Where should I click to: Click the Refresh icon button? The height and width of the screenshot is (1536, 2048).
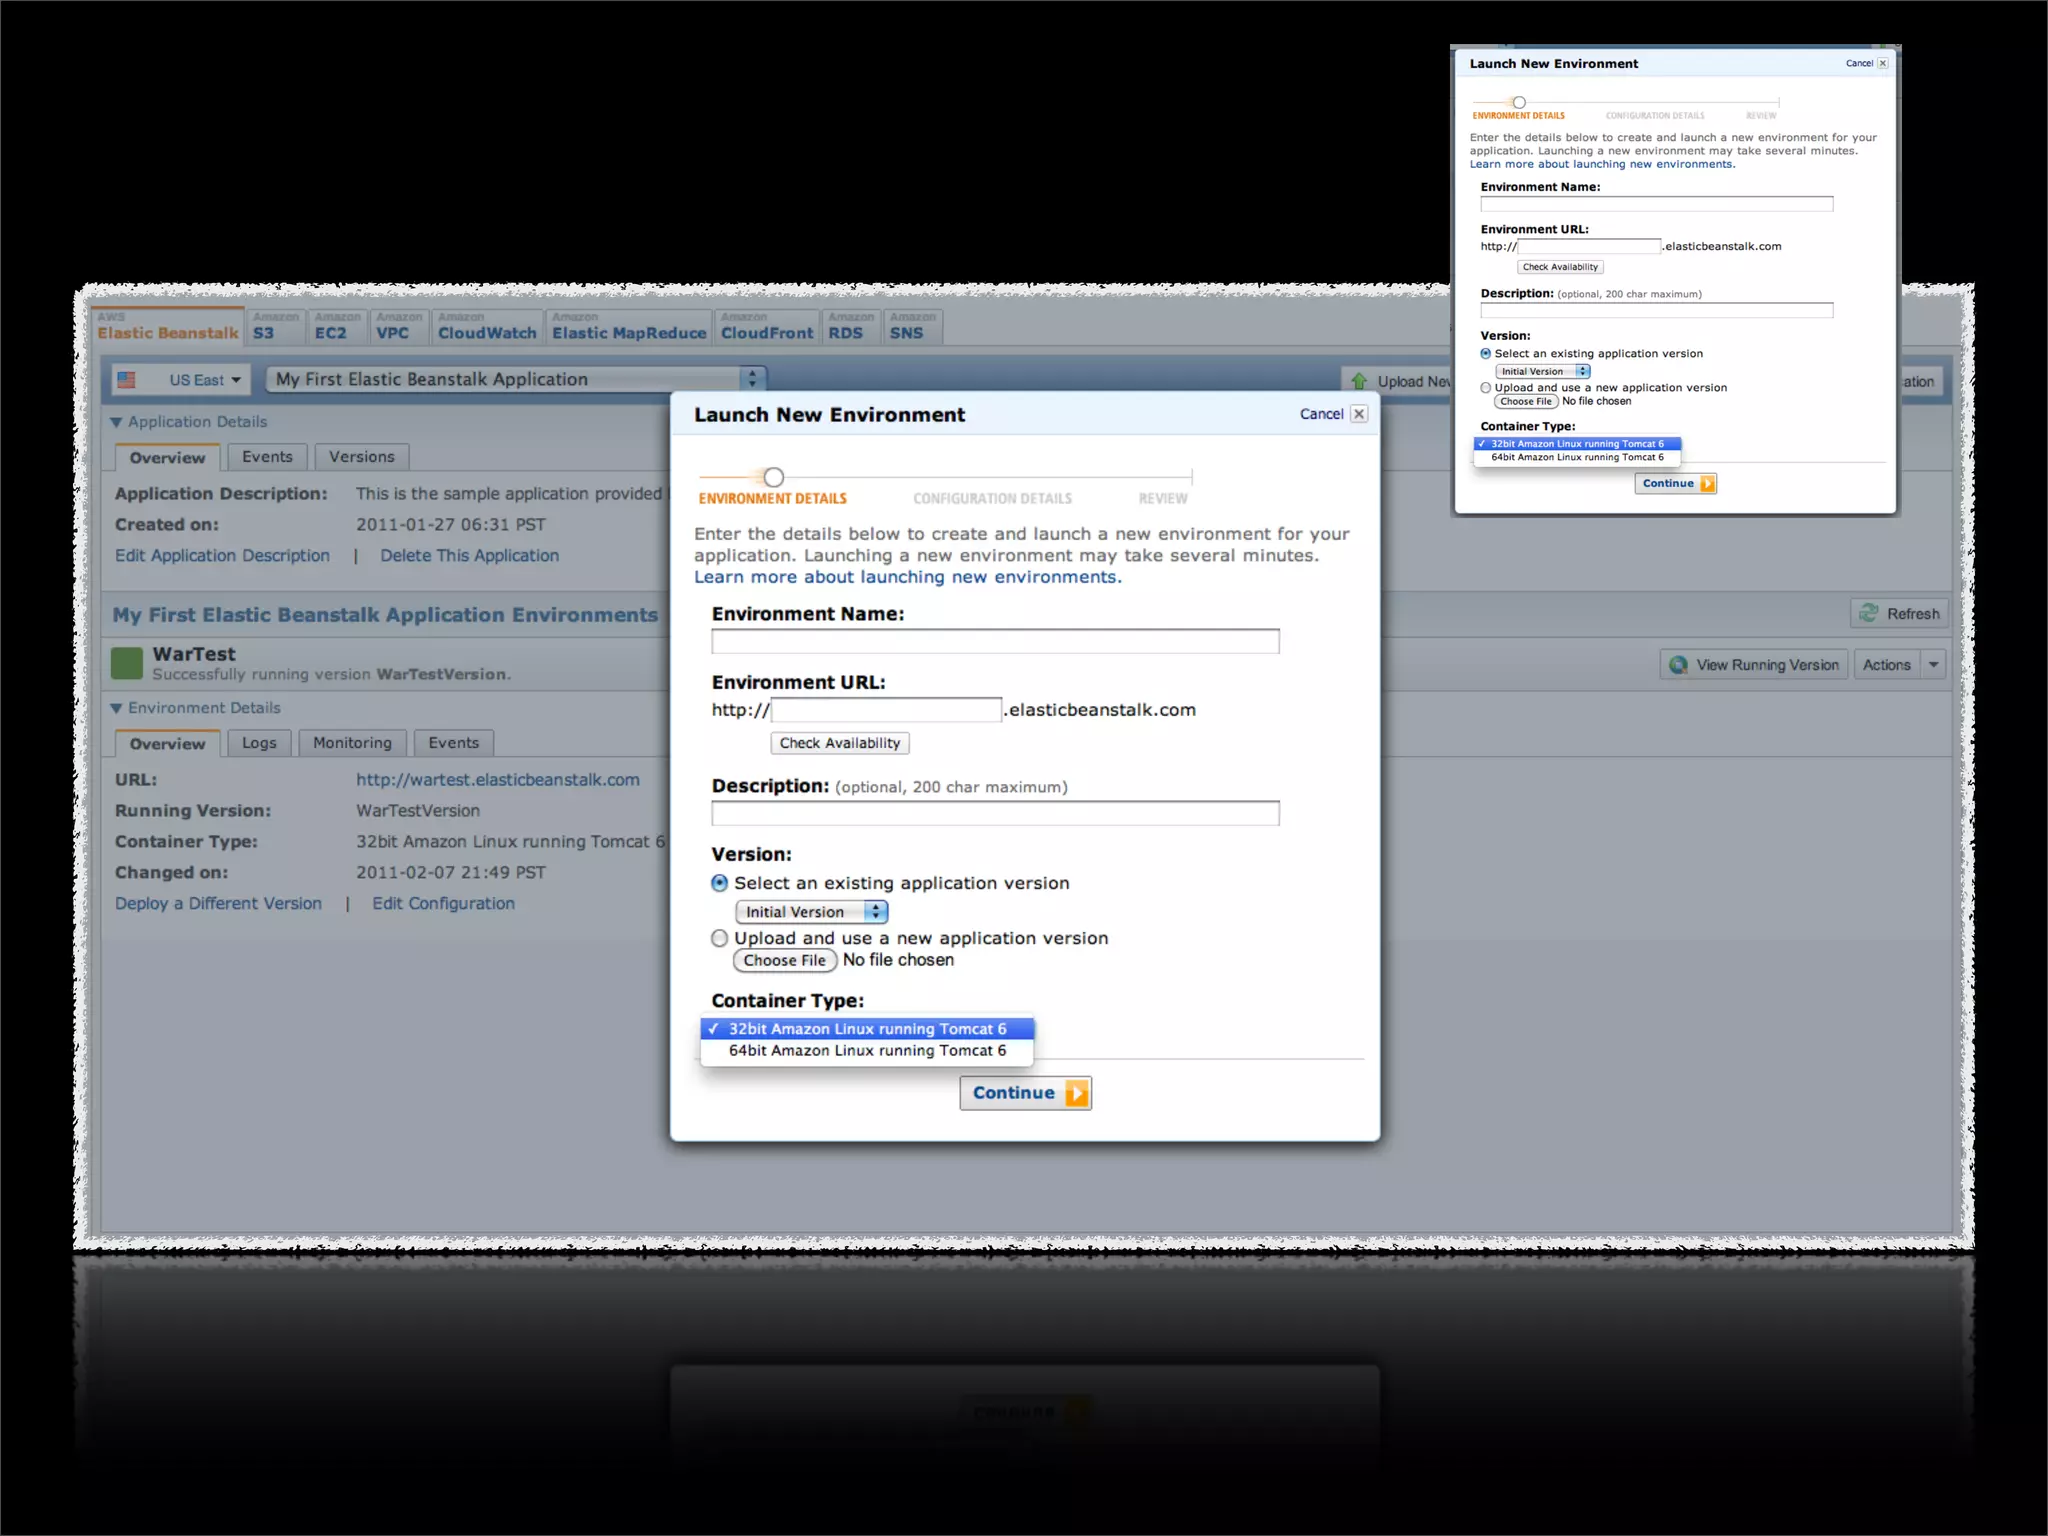(x=1868, y=613)
